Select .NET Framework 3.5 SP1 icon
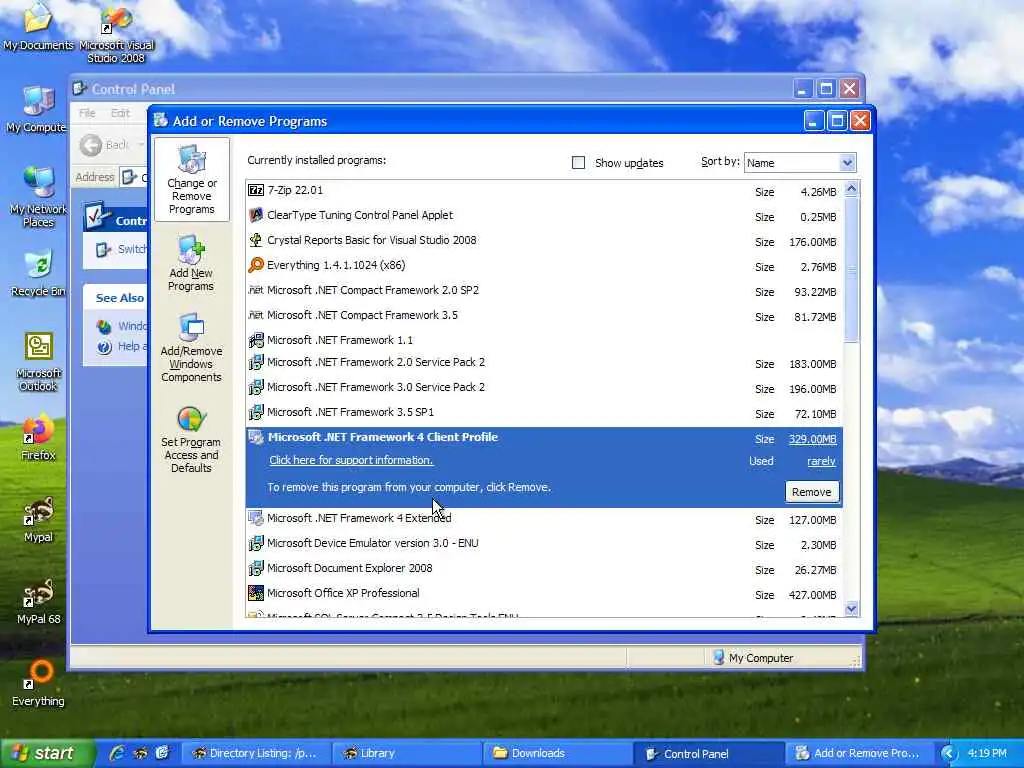This screenshot has height=768, width=1024. tap(256, 412)
